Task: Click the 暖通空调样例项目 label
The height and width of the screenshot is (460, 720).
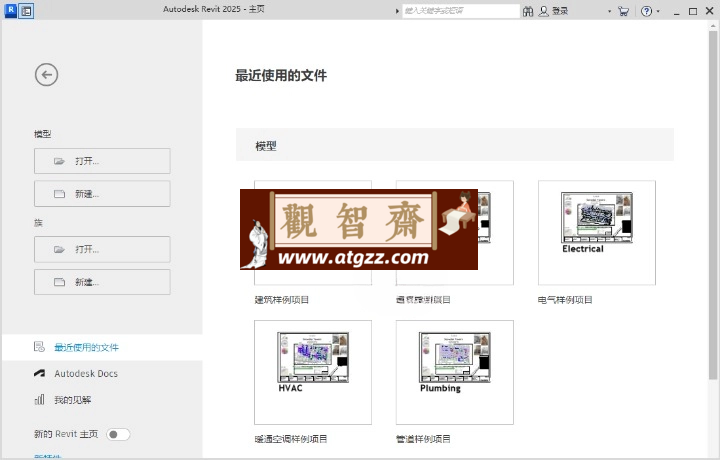Action: 291,439
